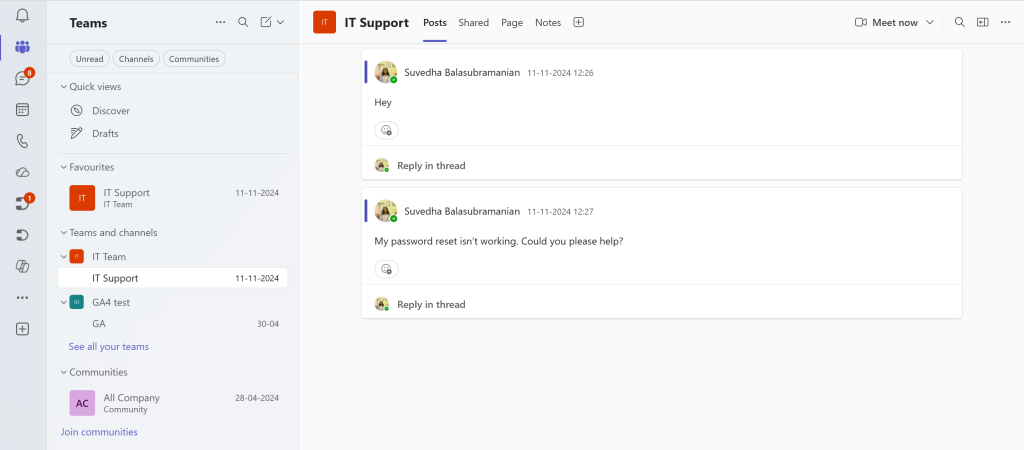Collapse the Communities section
The width and height of the screenshot is (1024, 450).
(x=64, y=372)
